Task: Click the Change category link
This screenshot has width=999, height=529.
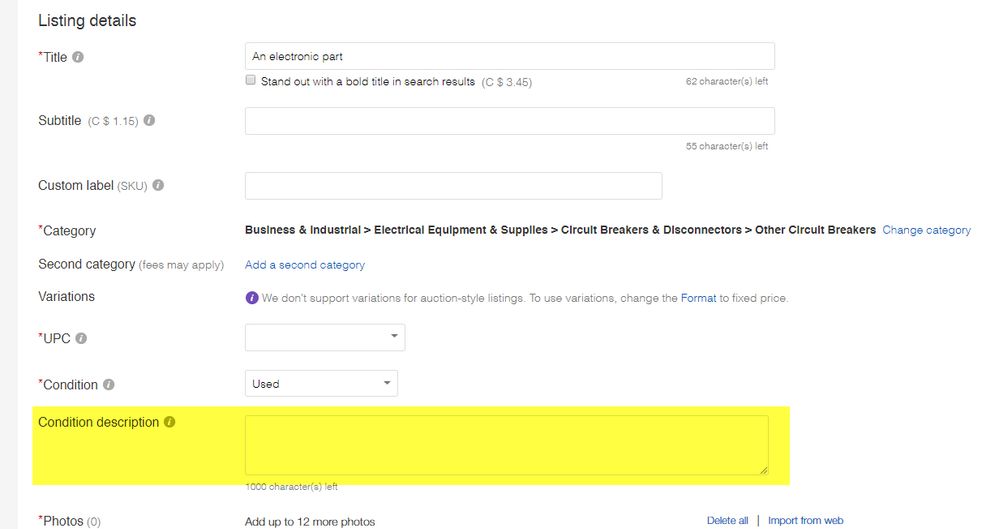Action: (x=926, y=230)
